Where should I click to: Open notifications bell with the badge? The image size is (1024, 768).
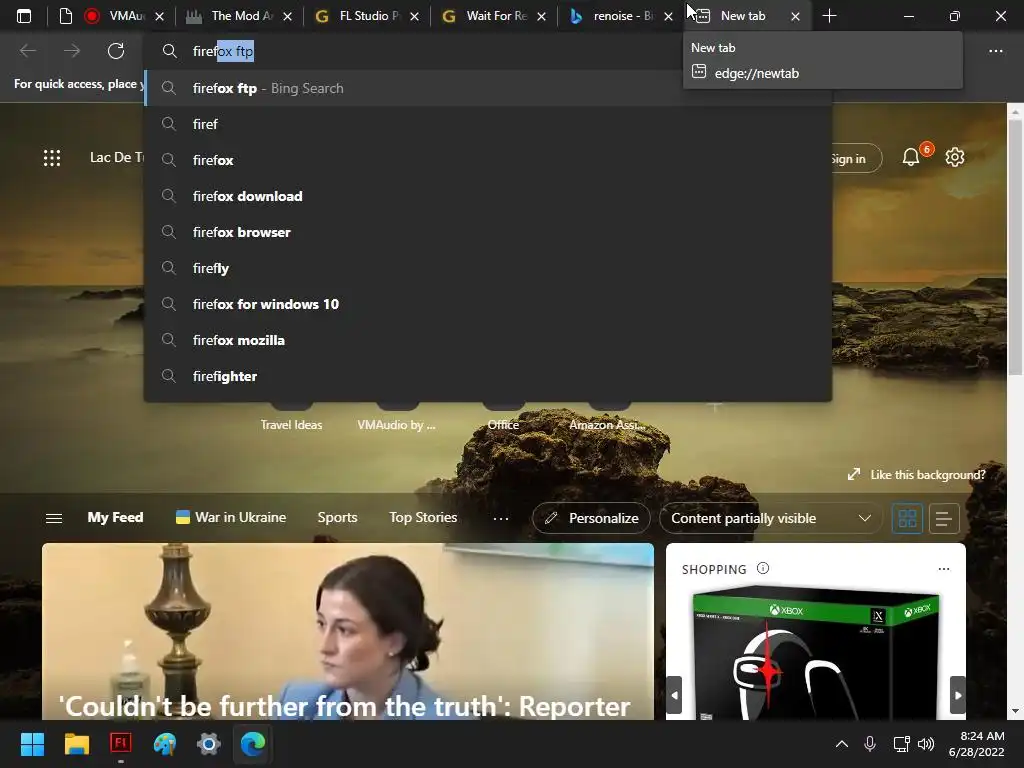click(x=912, y=157)
